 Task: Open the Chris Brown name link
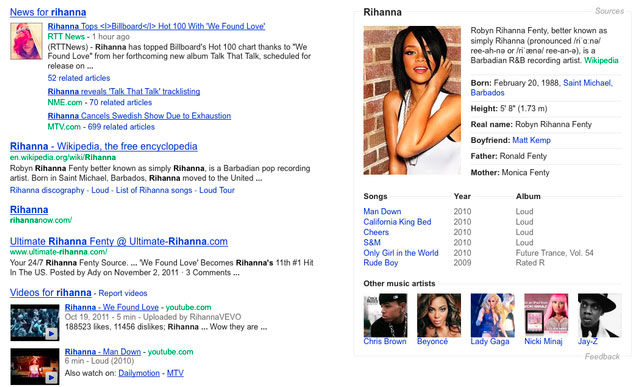(x=385, y=342)
